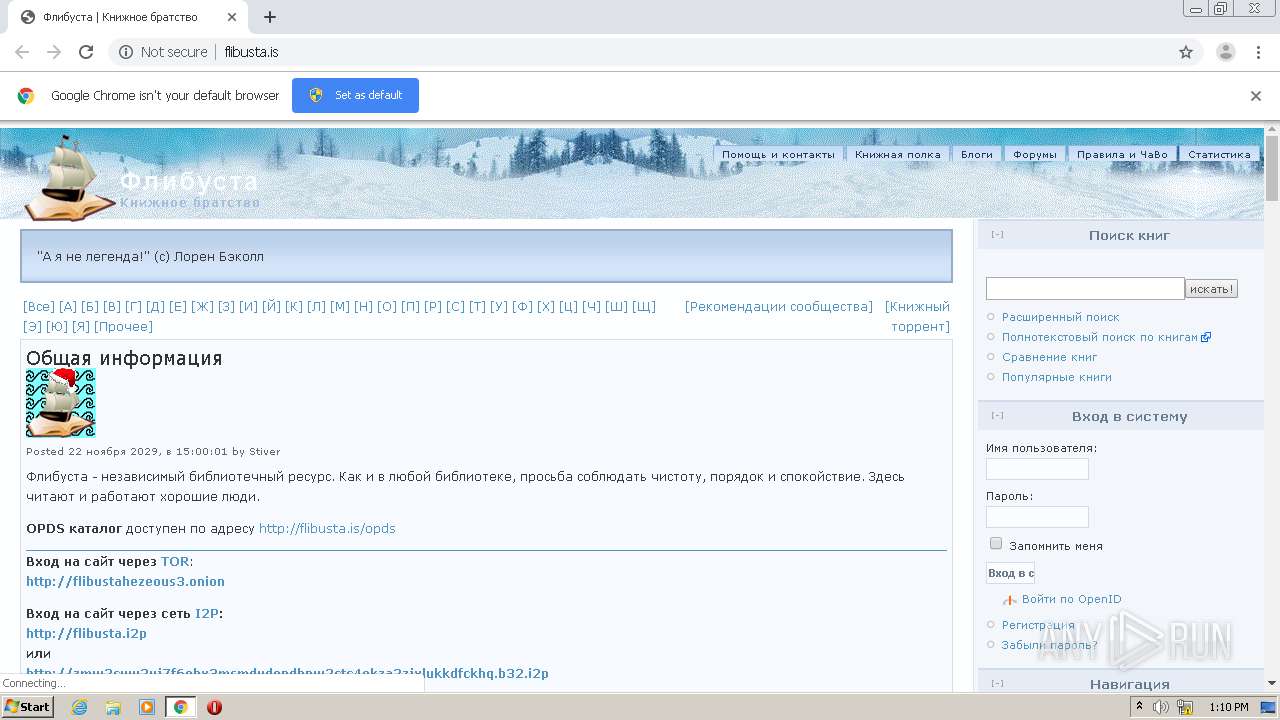Open the I2P link
This screenshot has width=1280, height=720.
tap(206, 613)
